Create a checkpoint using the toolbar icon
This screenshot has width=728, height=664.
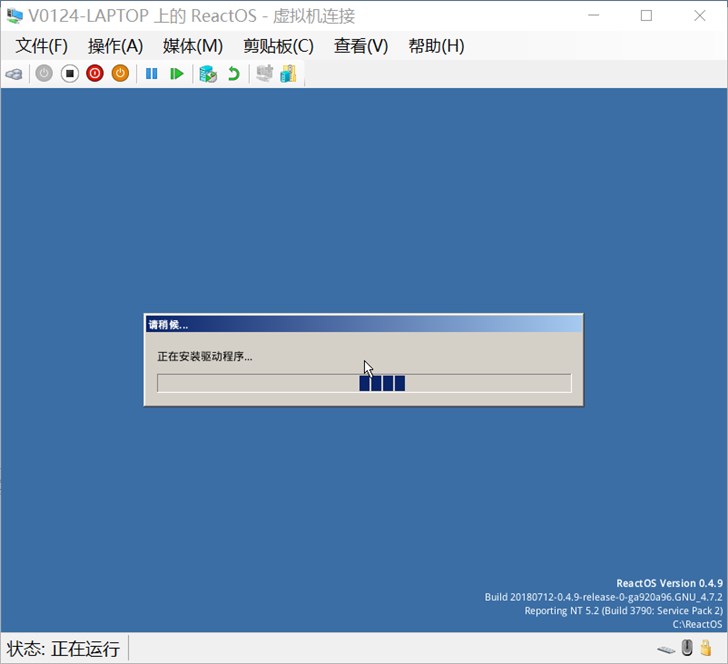(x=208, y=74)
